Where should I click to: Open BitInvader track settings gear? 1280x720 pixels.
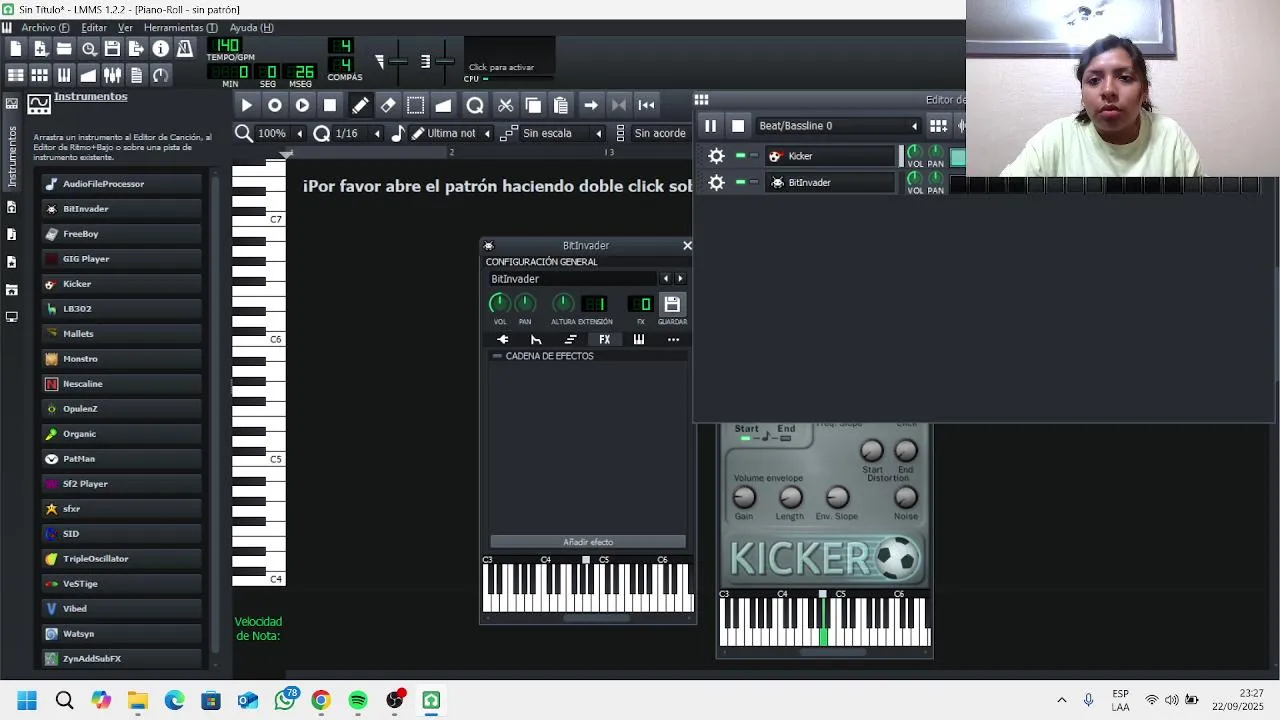(716, 183)
